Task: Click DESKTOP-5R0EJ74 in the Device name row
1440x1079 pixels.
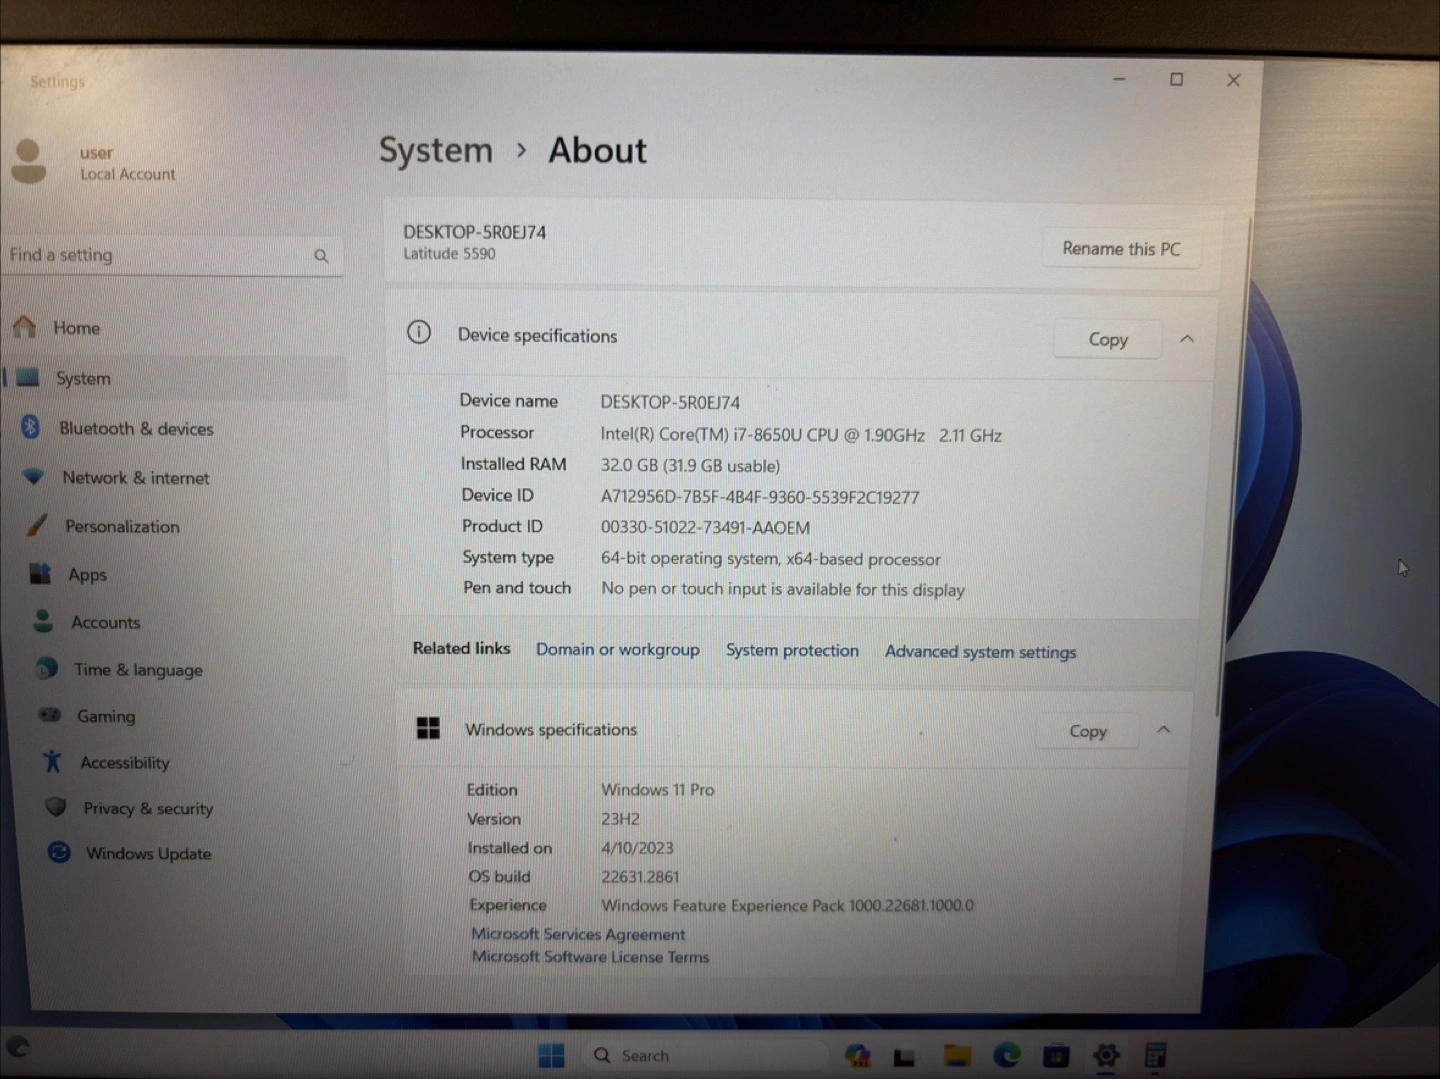Action: point(670,403)
